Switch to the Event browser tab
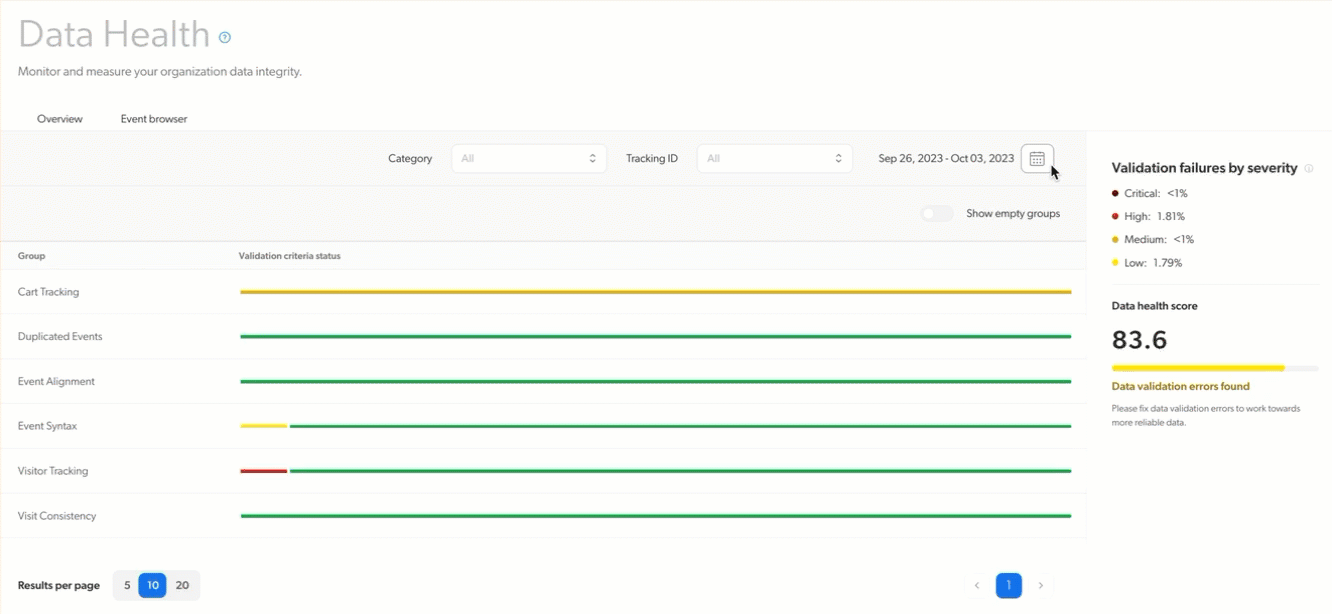1332x614 pixels. [152, 118]
